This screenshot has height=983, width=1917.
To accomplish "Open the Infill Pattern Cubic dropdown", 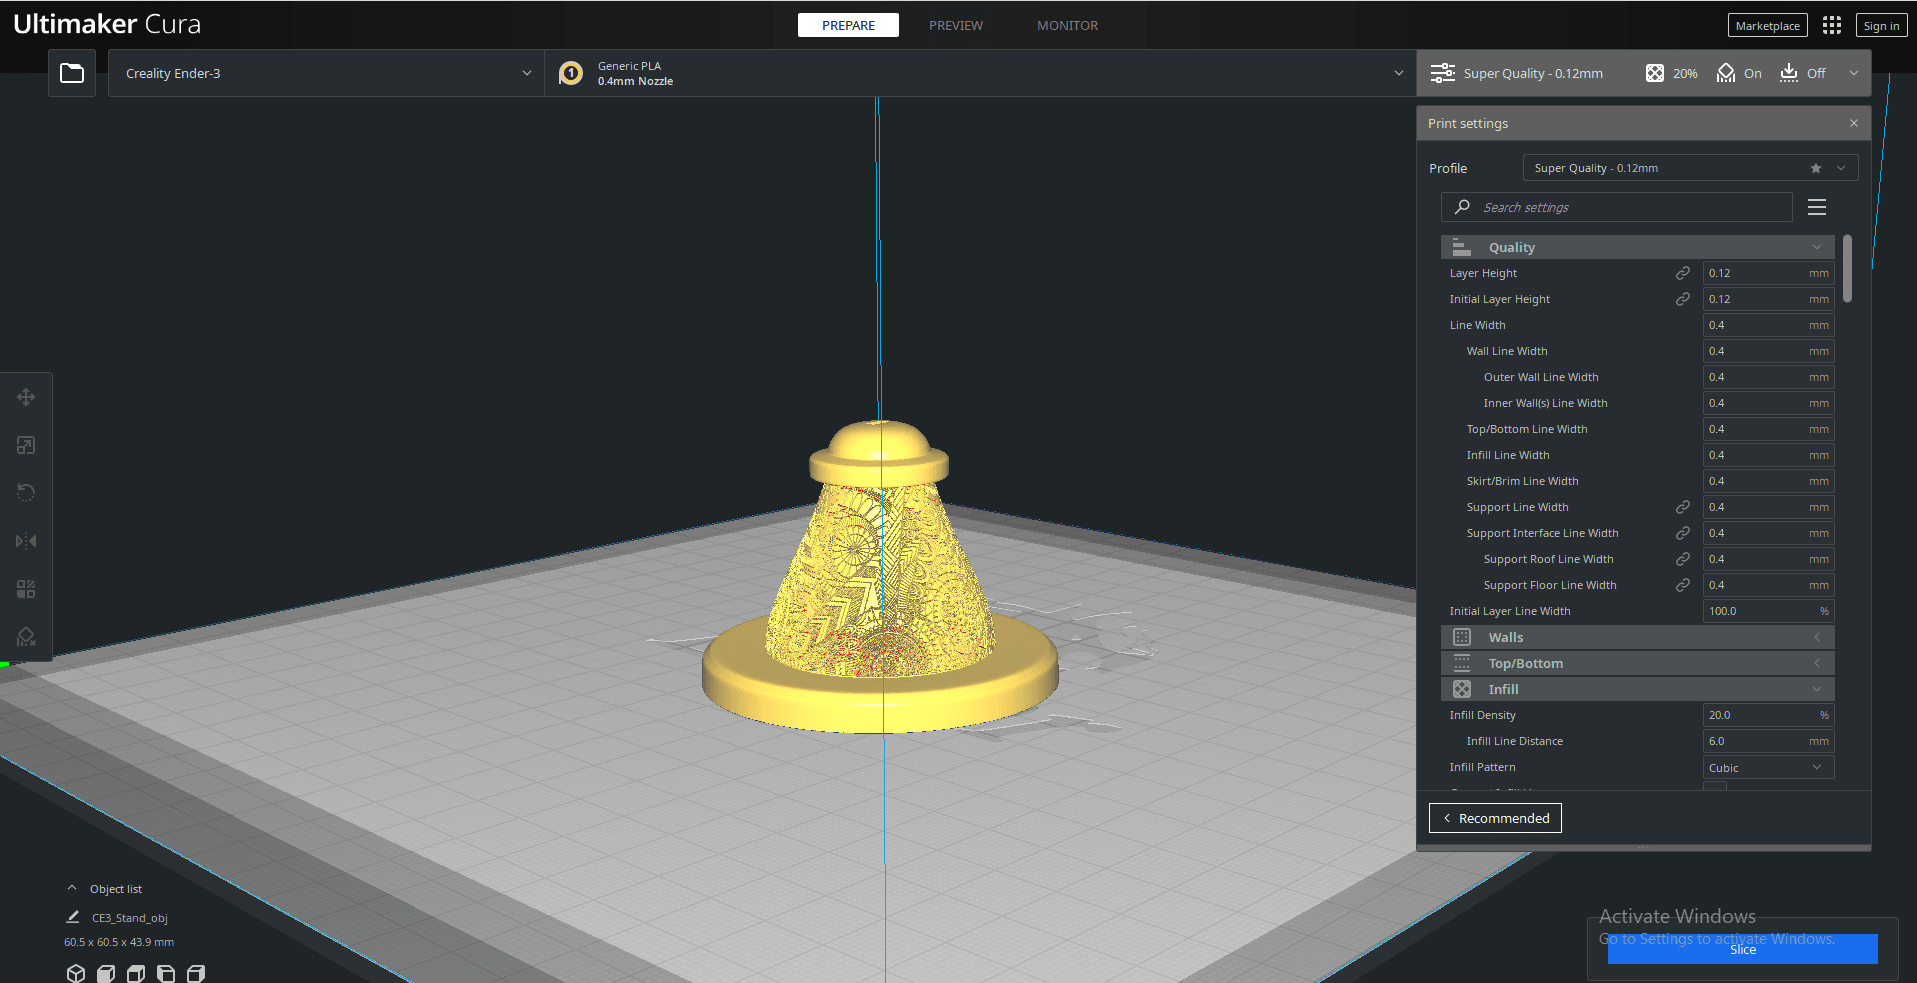I will (x=1768, y=767).
